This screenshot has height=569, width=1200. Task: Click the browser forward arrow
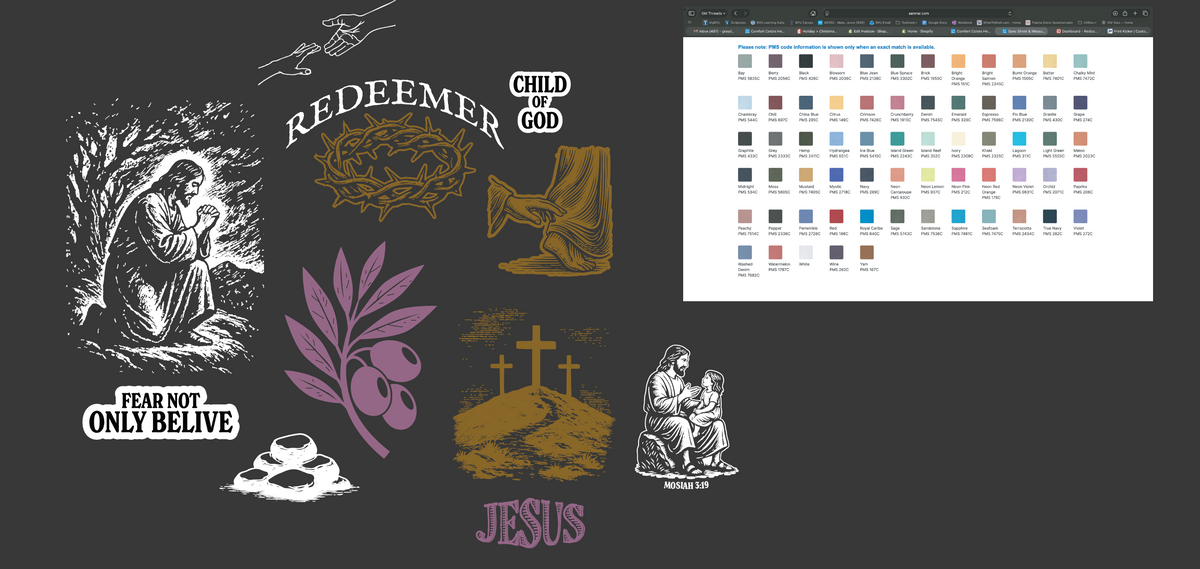[746, 13]
